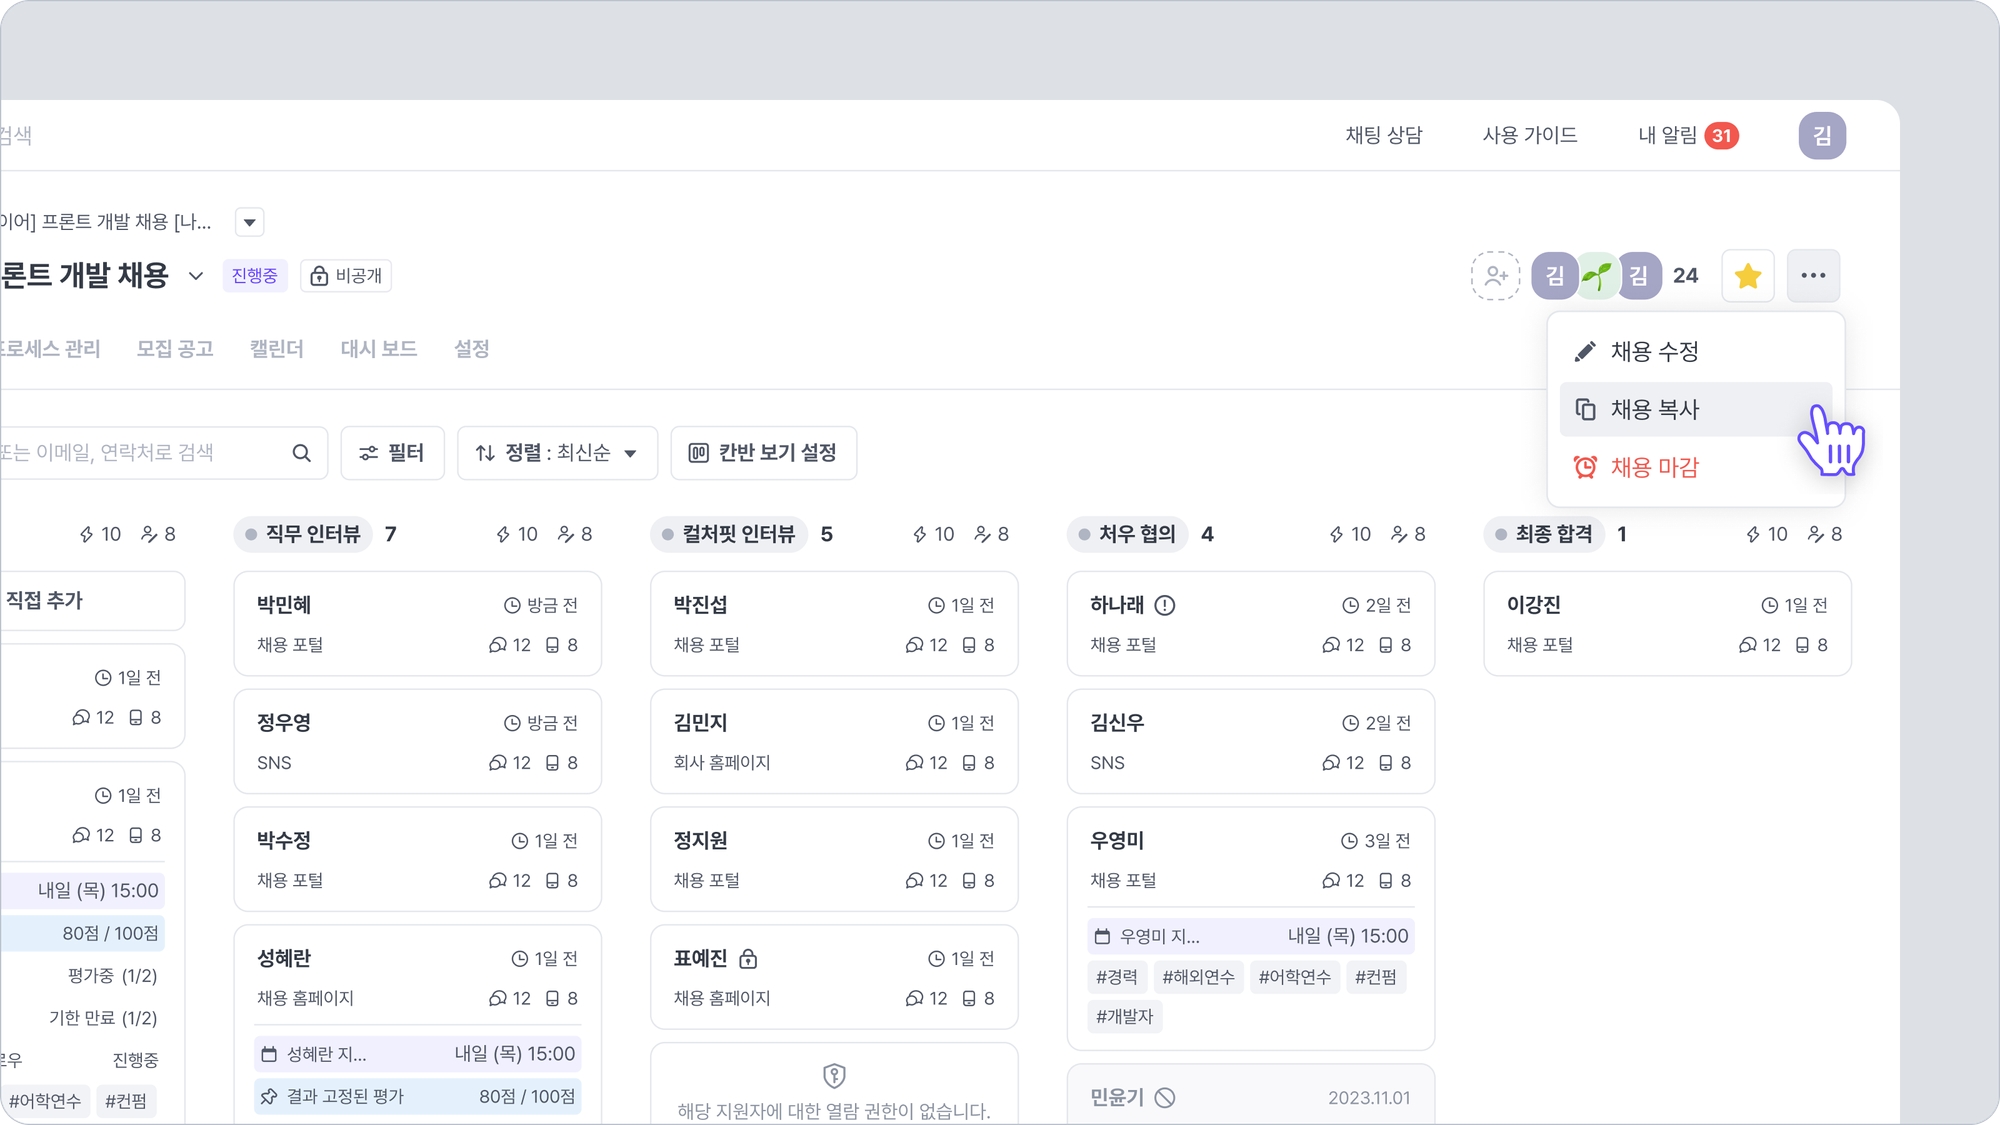2000x1125 pixels.
Task: Click the person icon count in 최종 합격 column
Action: (x=1825, y=535)
